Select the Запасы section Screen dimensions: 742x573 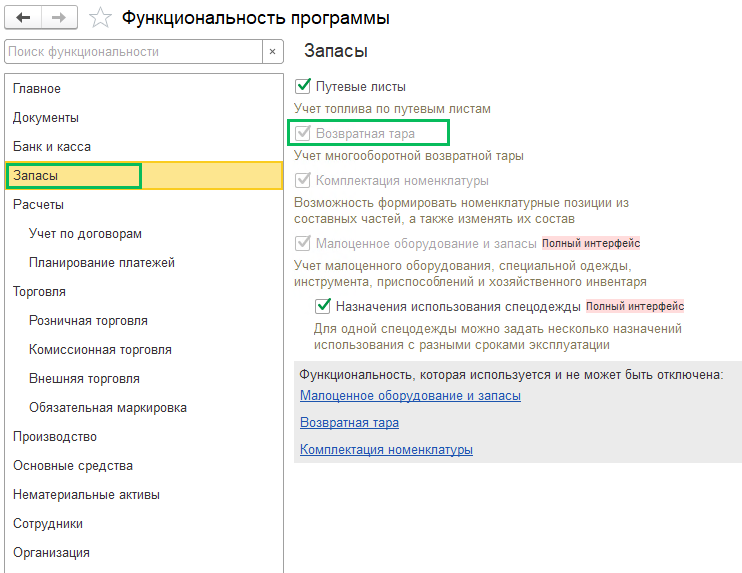[144, 176]
